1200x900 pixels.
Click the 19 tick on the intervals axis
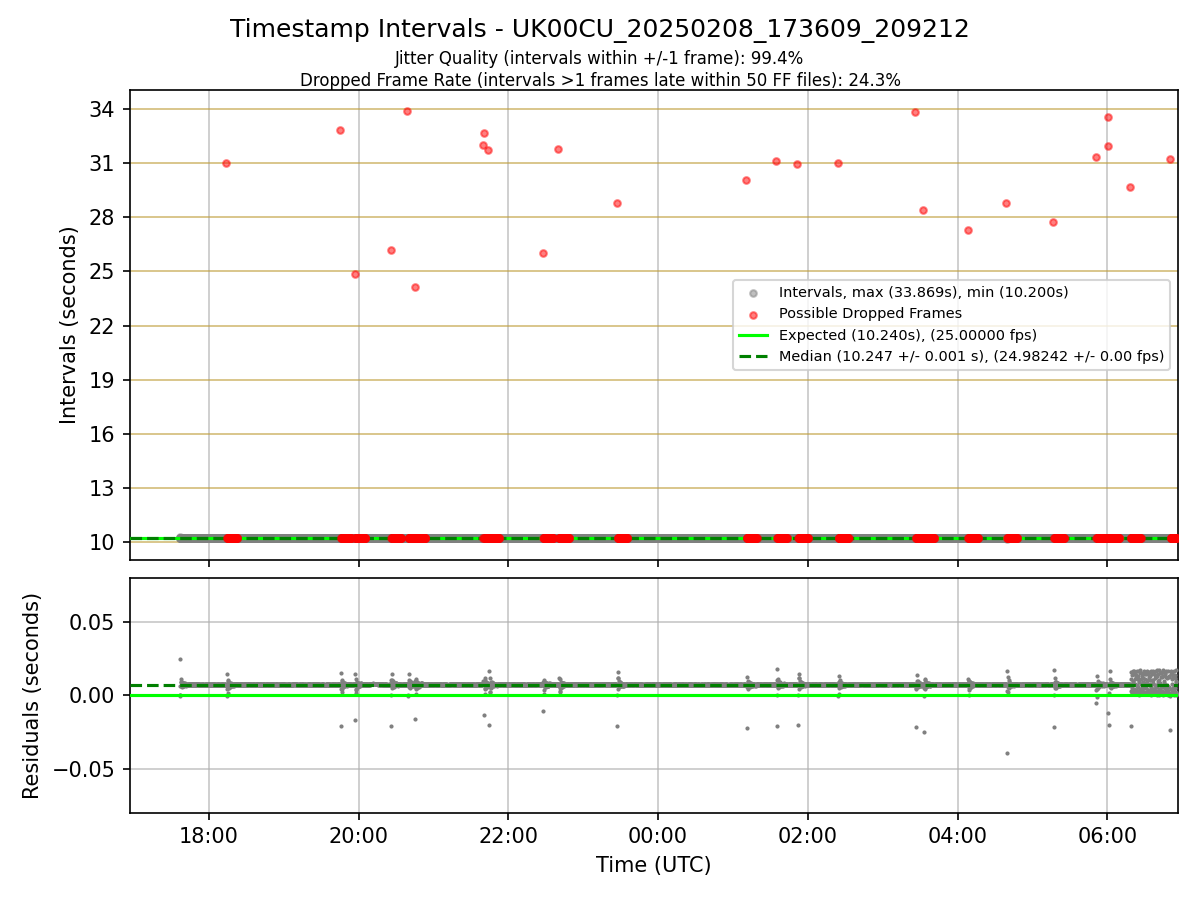[x=104, y=380]
